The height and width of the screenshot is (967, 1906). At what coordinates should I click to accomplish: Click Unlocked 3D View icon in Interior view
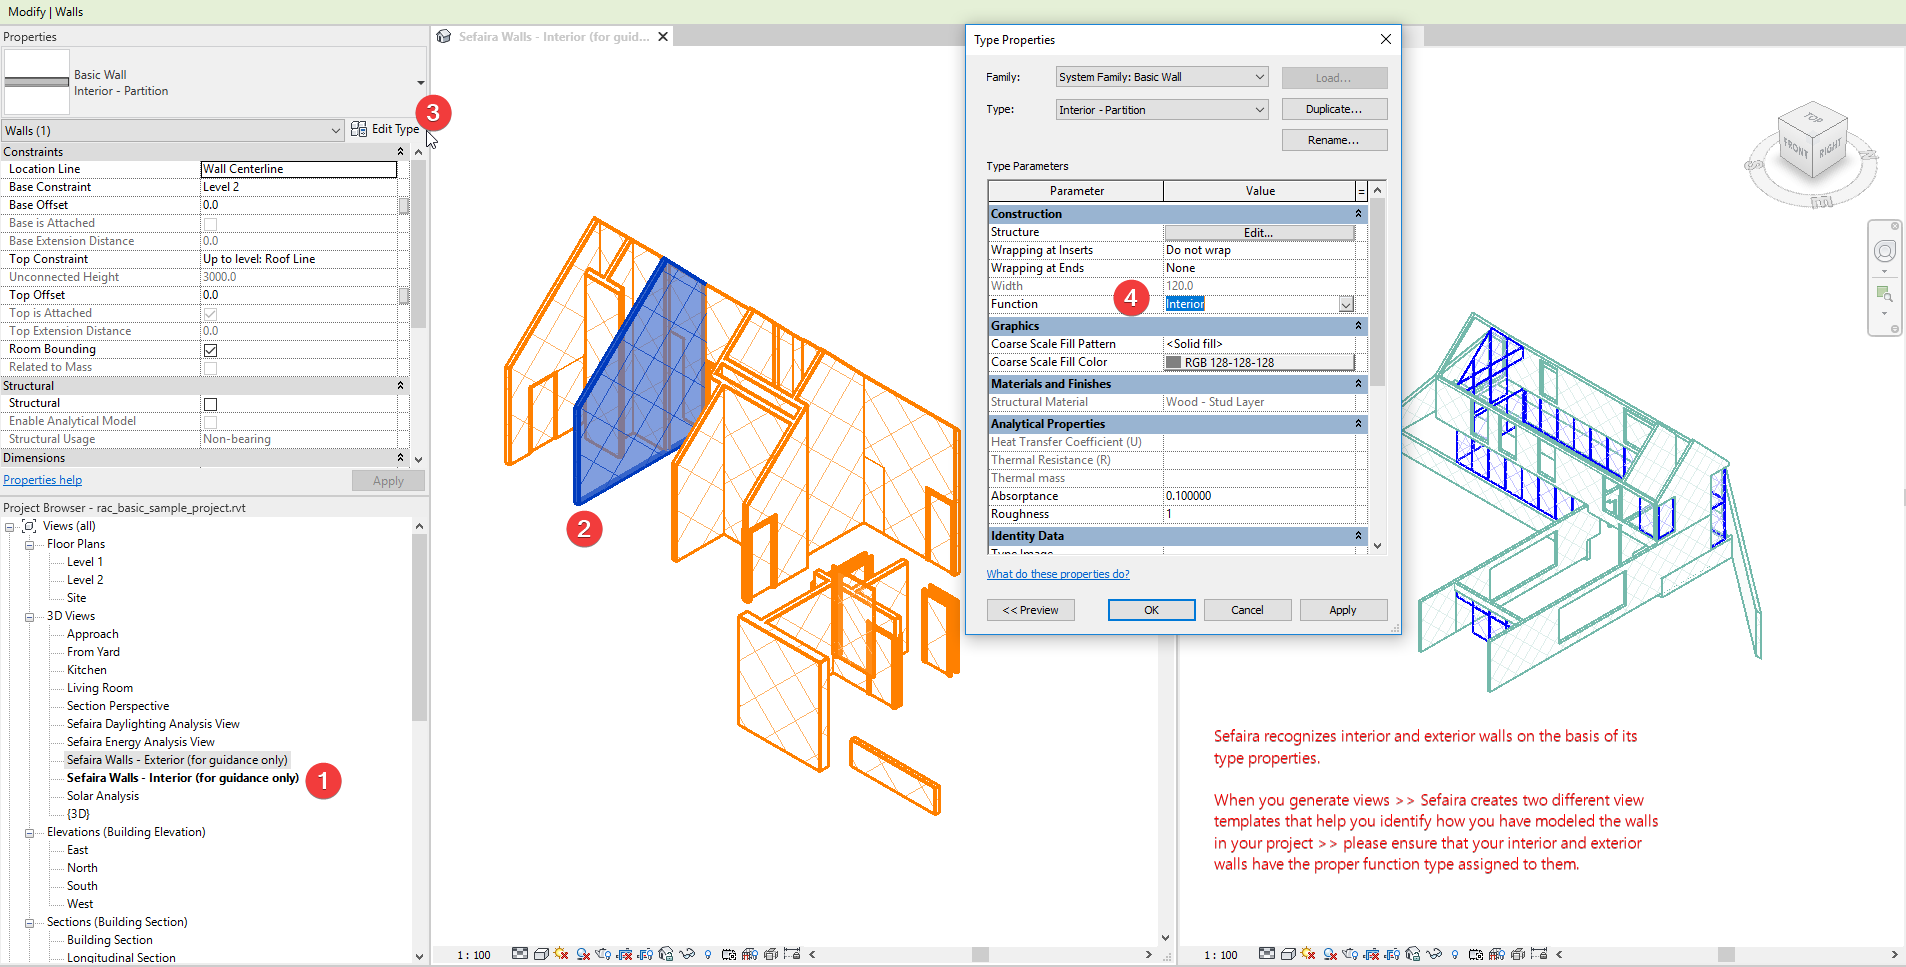pos(666,954)
